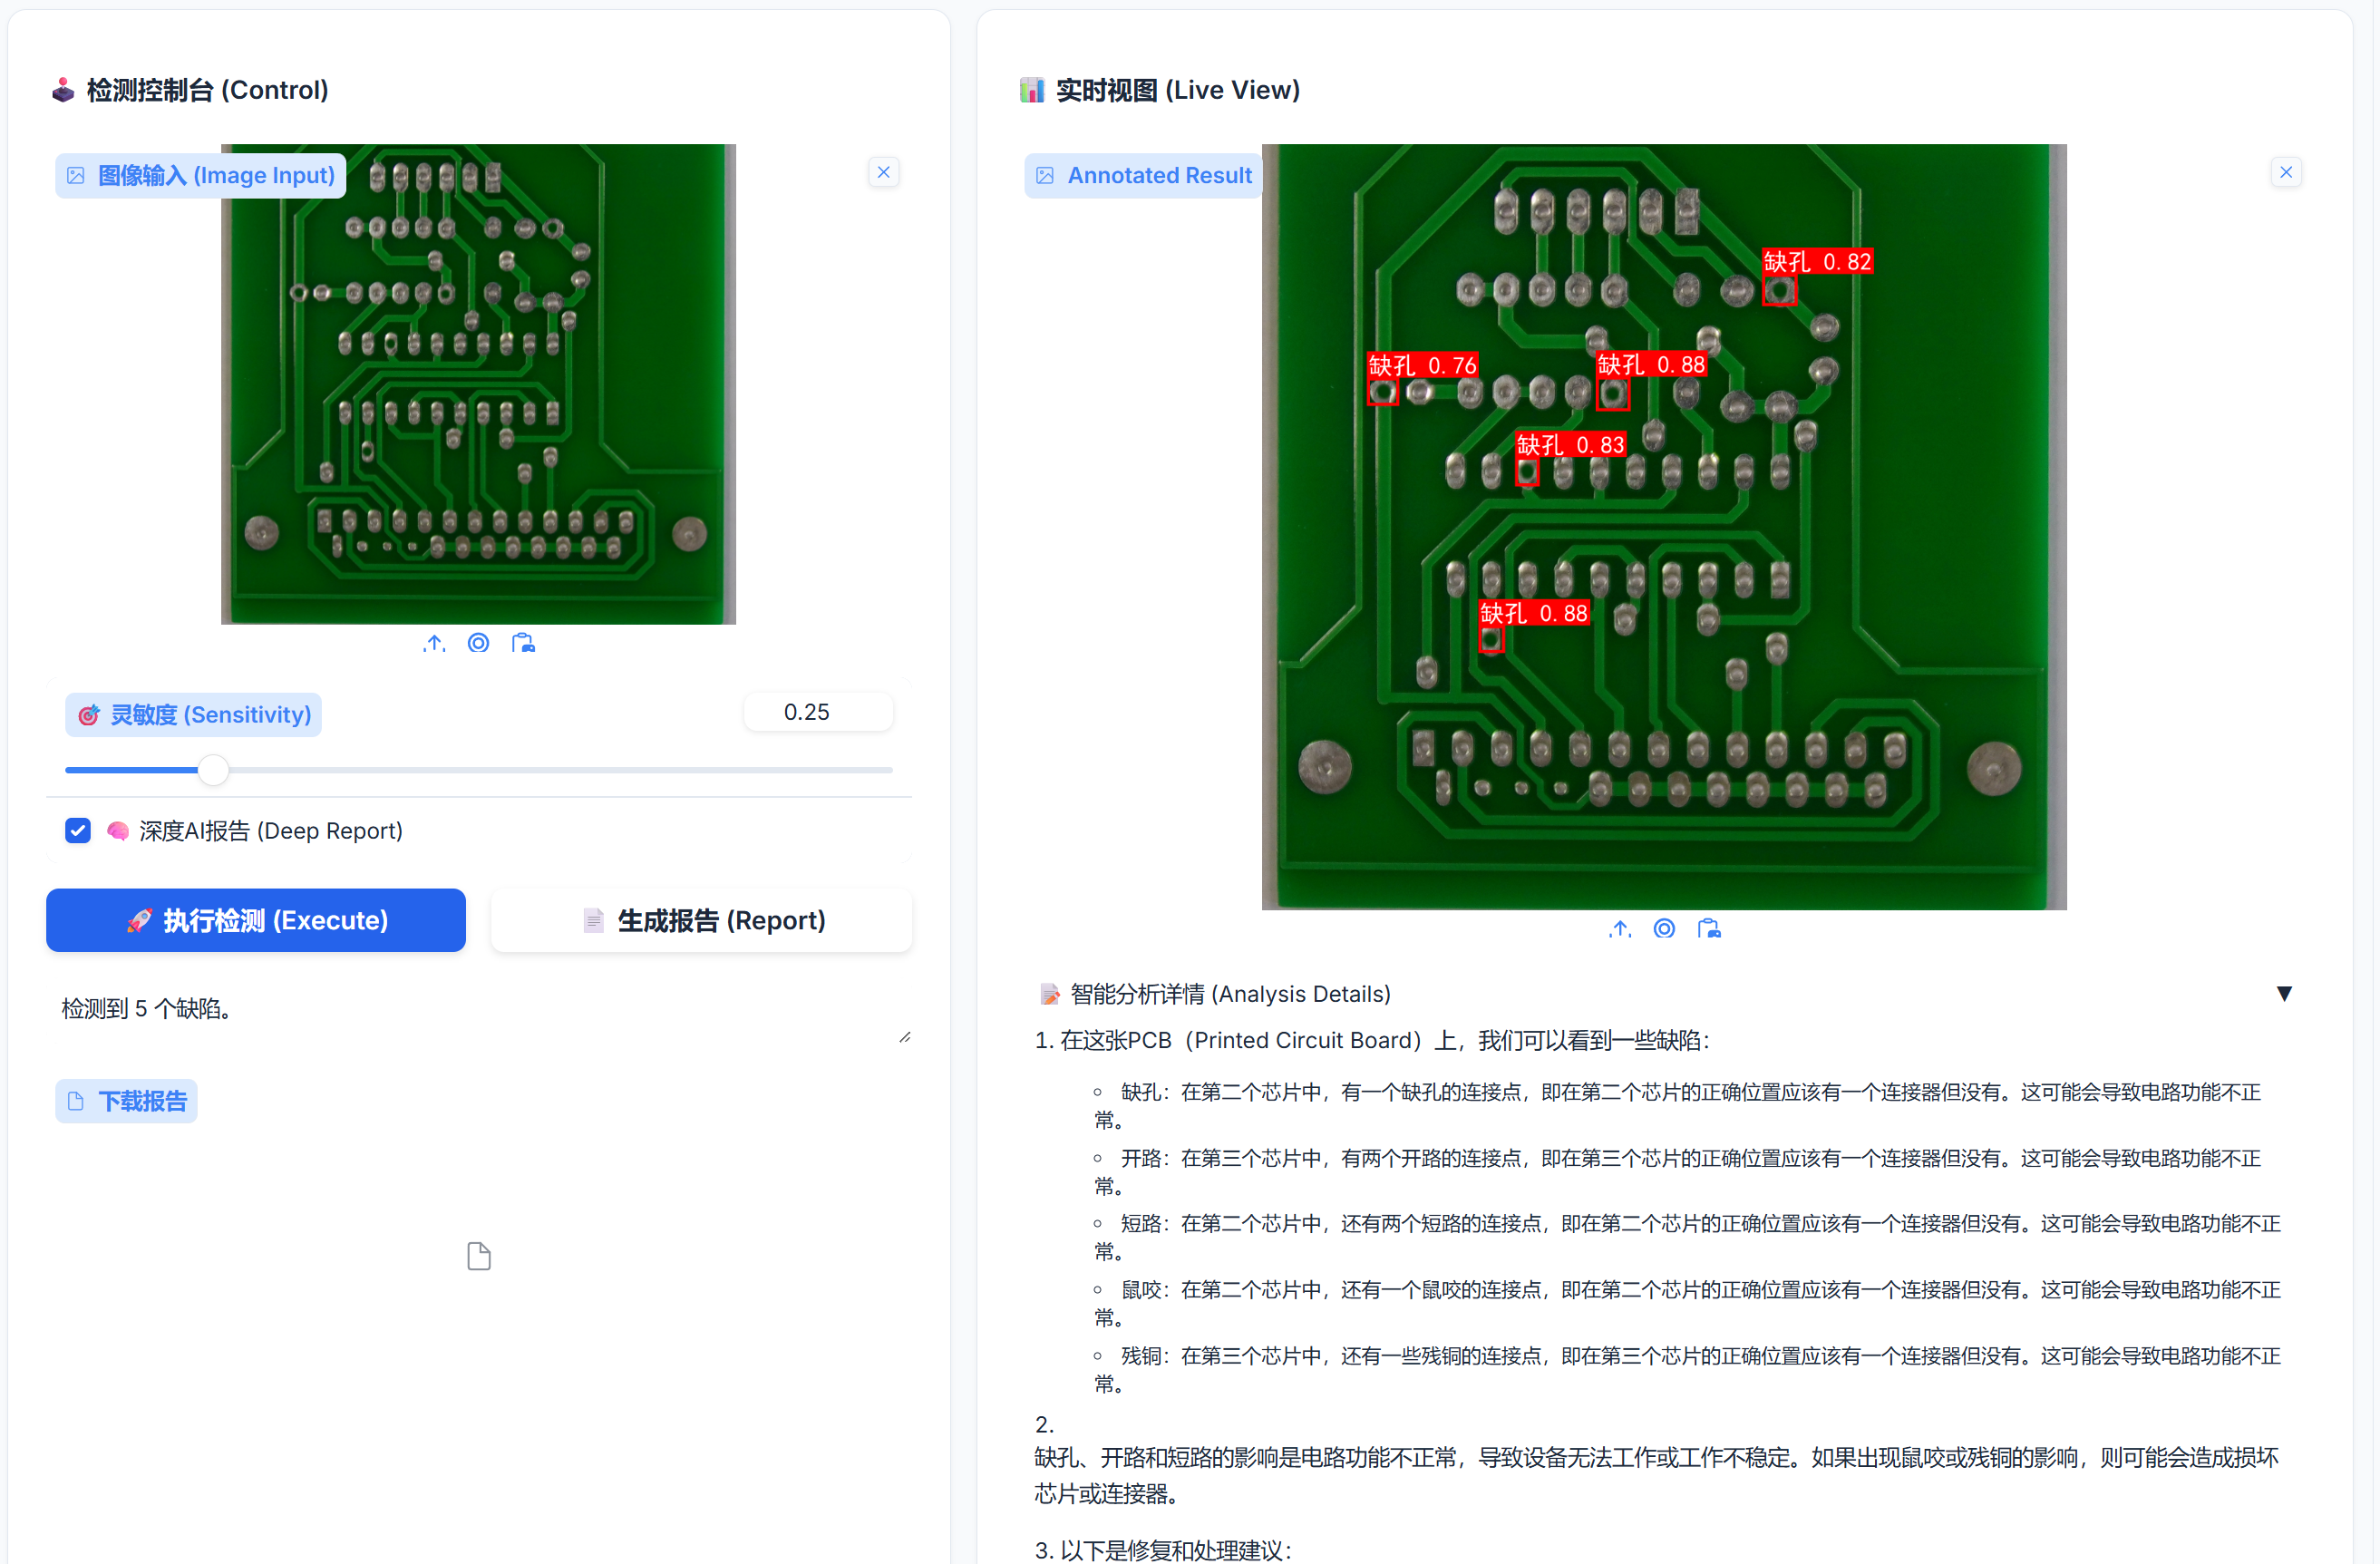Click the Report generation button
Screen dimensions: 2380x1564
[x=702, y=920]
